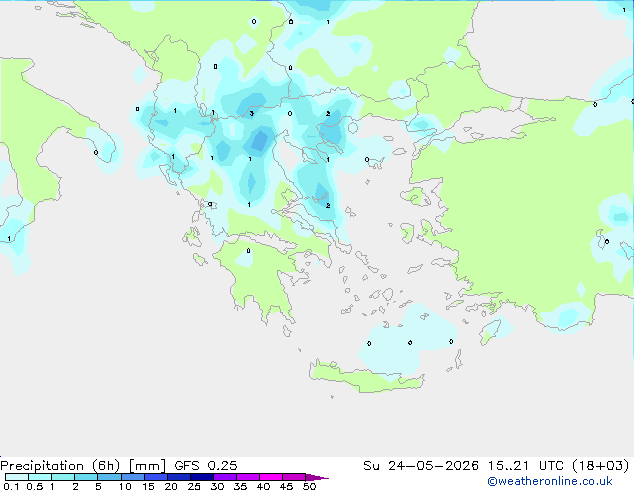This screenshot has width=634, height=490.
Task: Click the island of Crete on the map
Action: coord(366,376)
